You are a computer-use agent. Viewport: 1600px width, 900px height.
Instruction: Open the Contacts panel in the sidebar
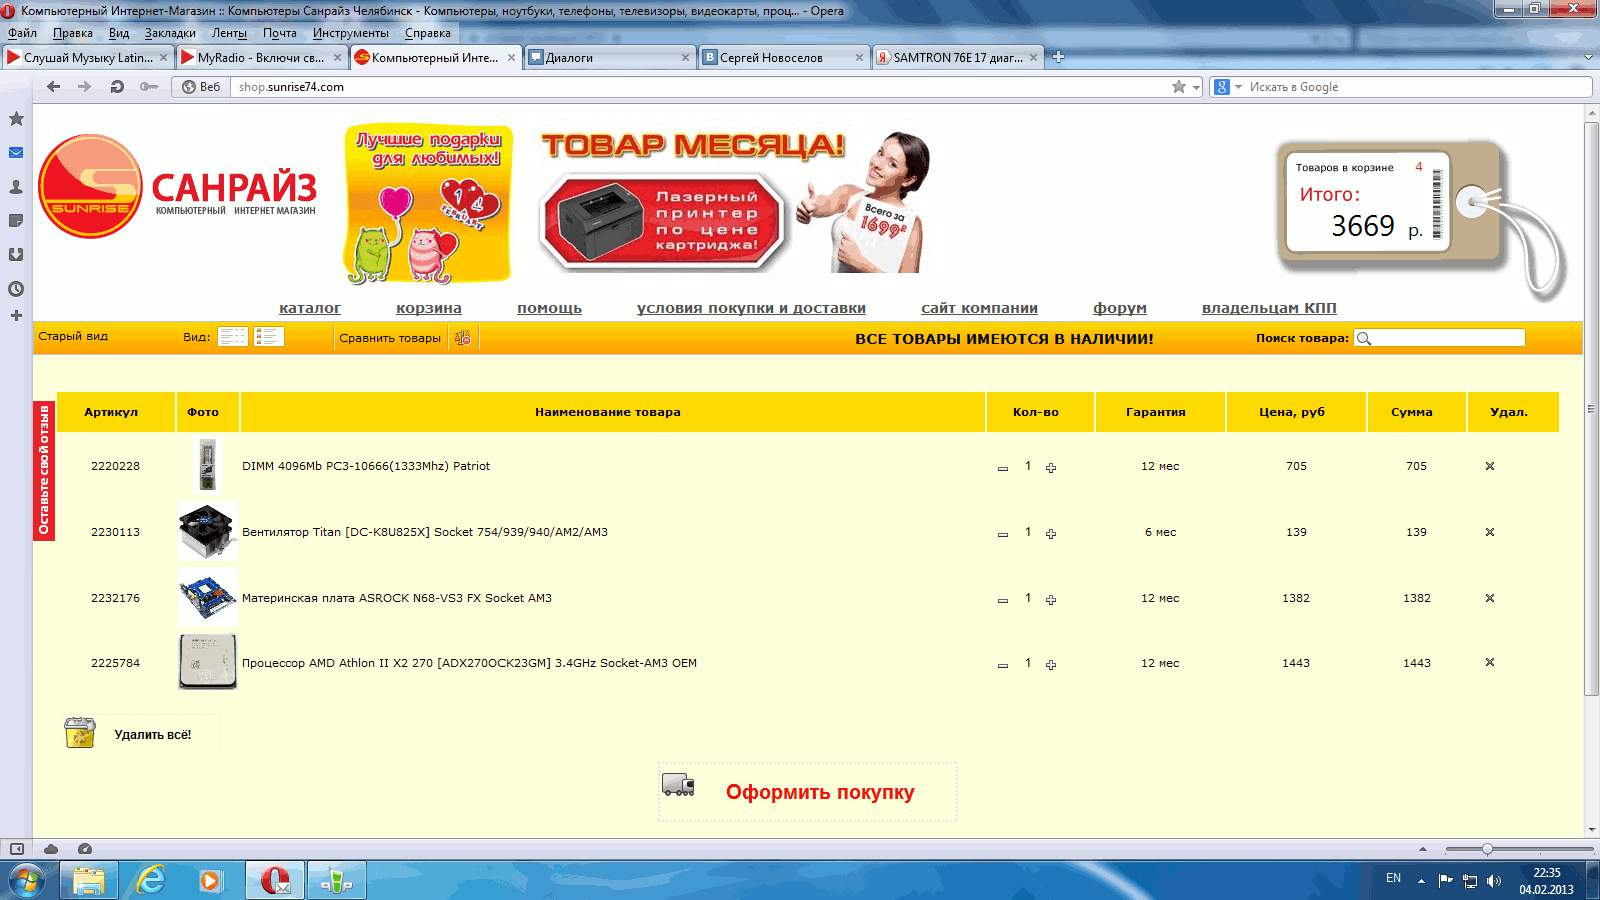[x=16, y=187]
